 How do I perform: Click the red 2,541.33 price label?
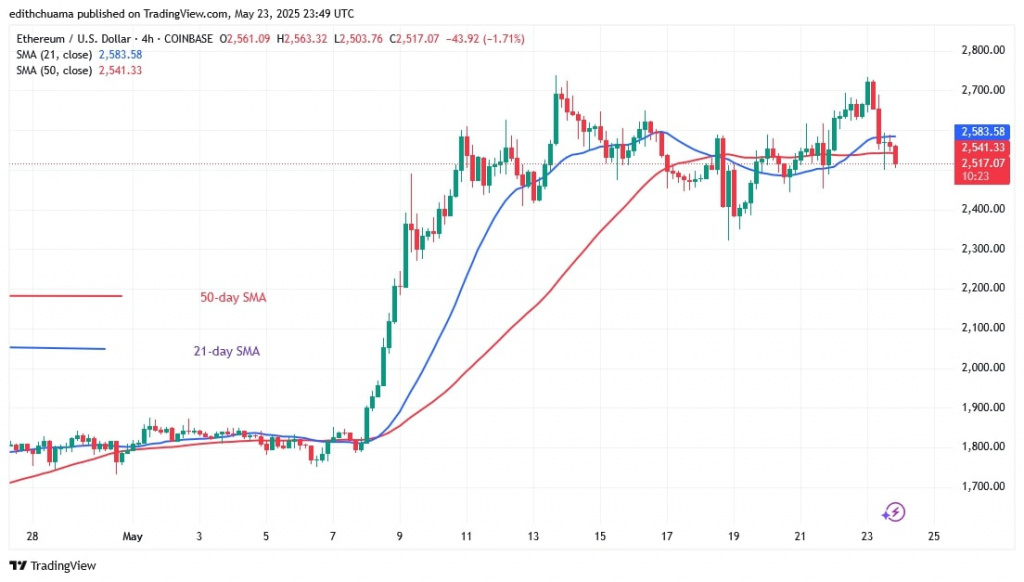[981, 148]
